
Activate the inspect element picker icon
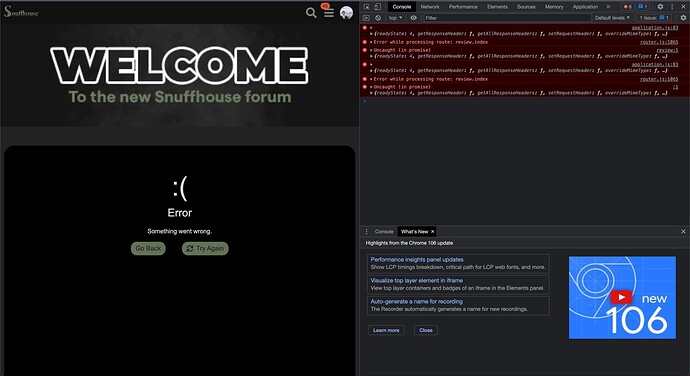click(x=366, y=7)
